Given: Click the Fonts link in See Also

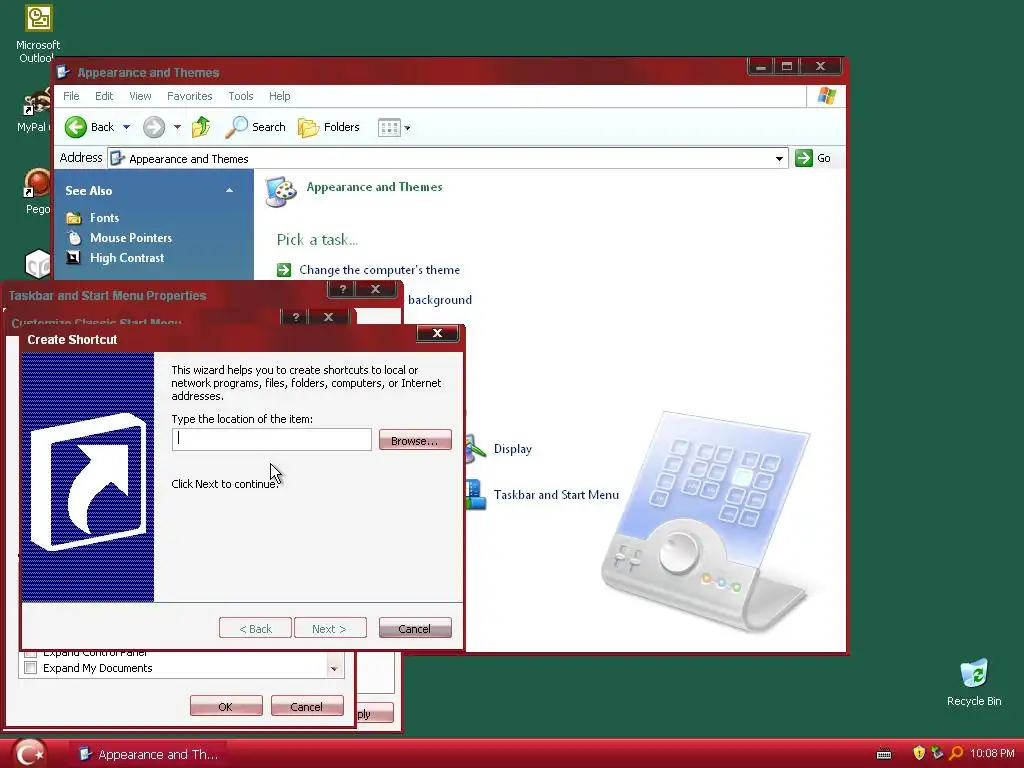Looking at the screenshot, I should tap(104, 217).
